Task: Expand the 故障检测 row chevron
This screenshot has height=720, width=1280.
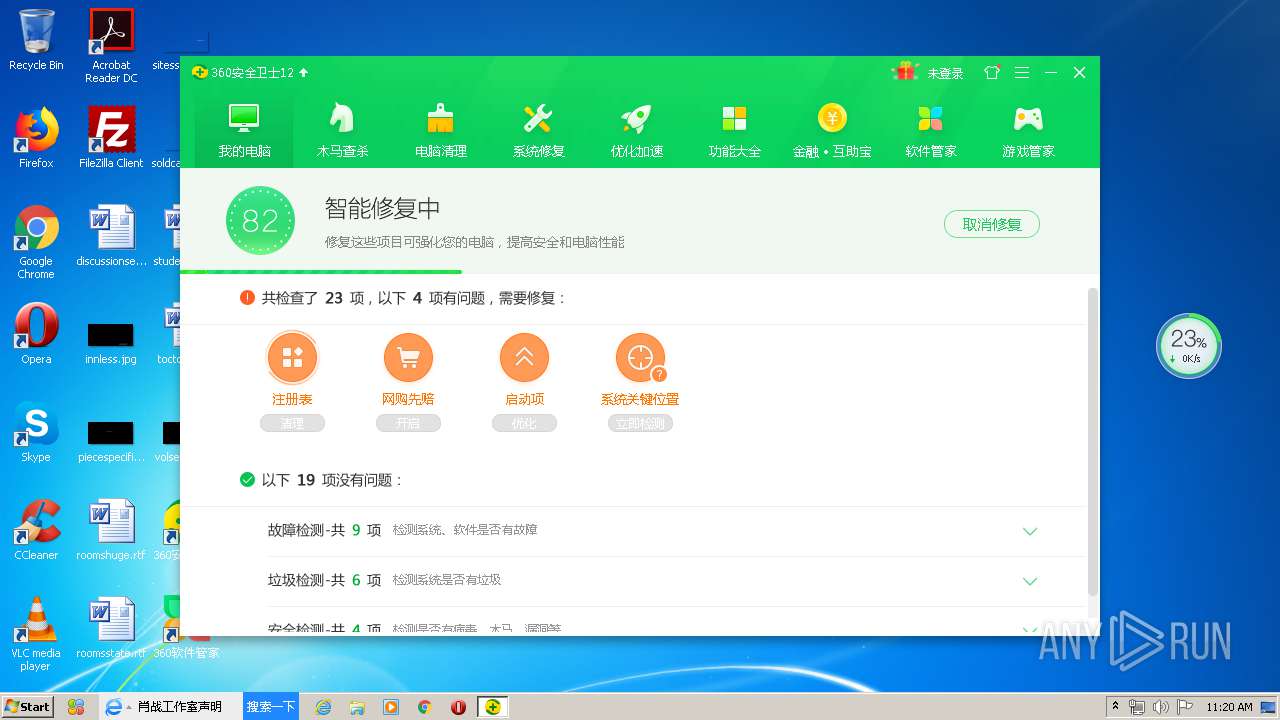Action: (1030, 531)
